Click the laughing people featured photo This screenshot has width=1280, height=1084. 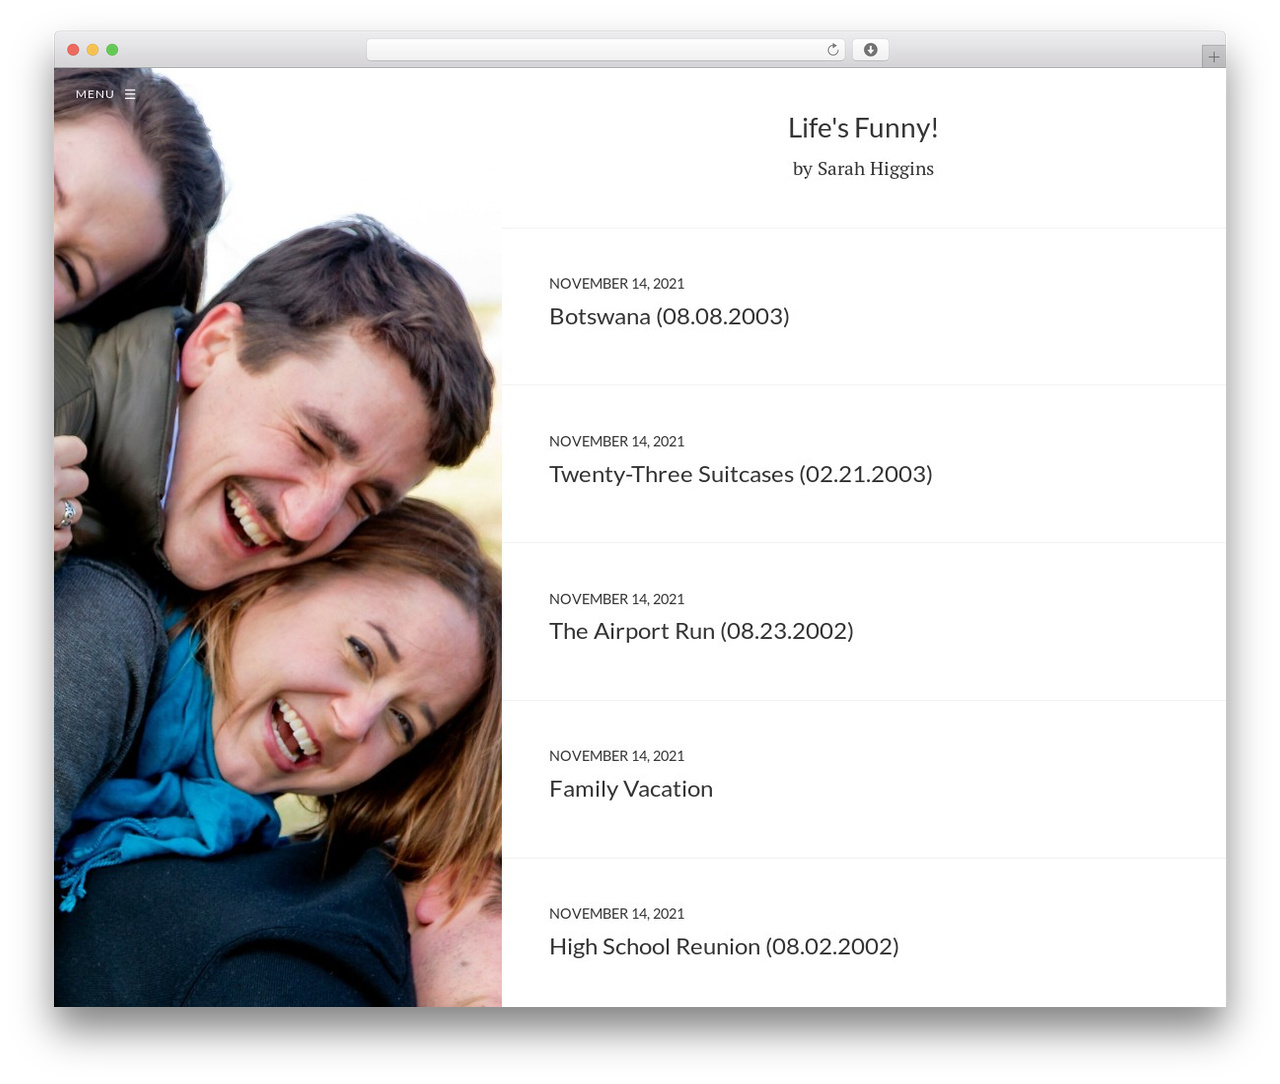pos(278,537)
